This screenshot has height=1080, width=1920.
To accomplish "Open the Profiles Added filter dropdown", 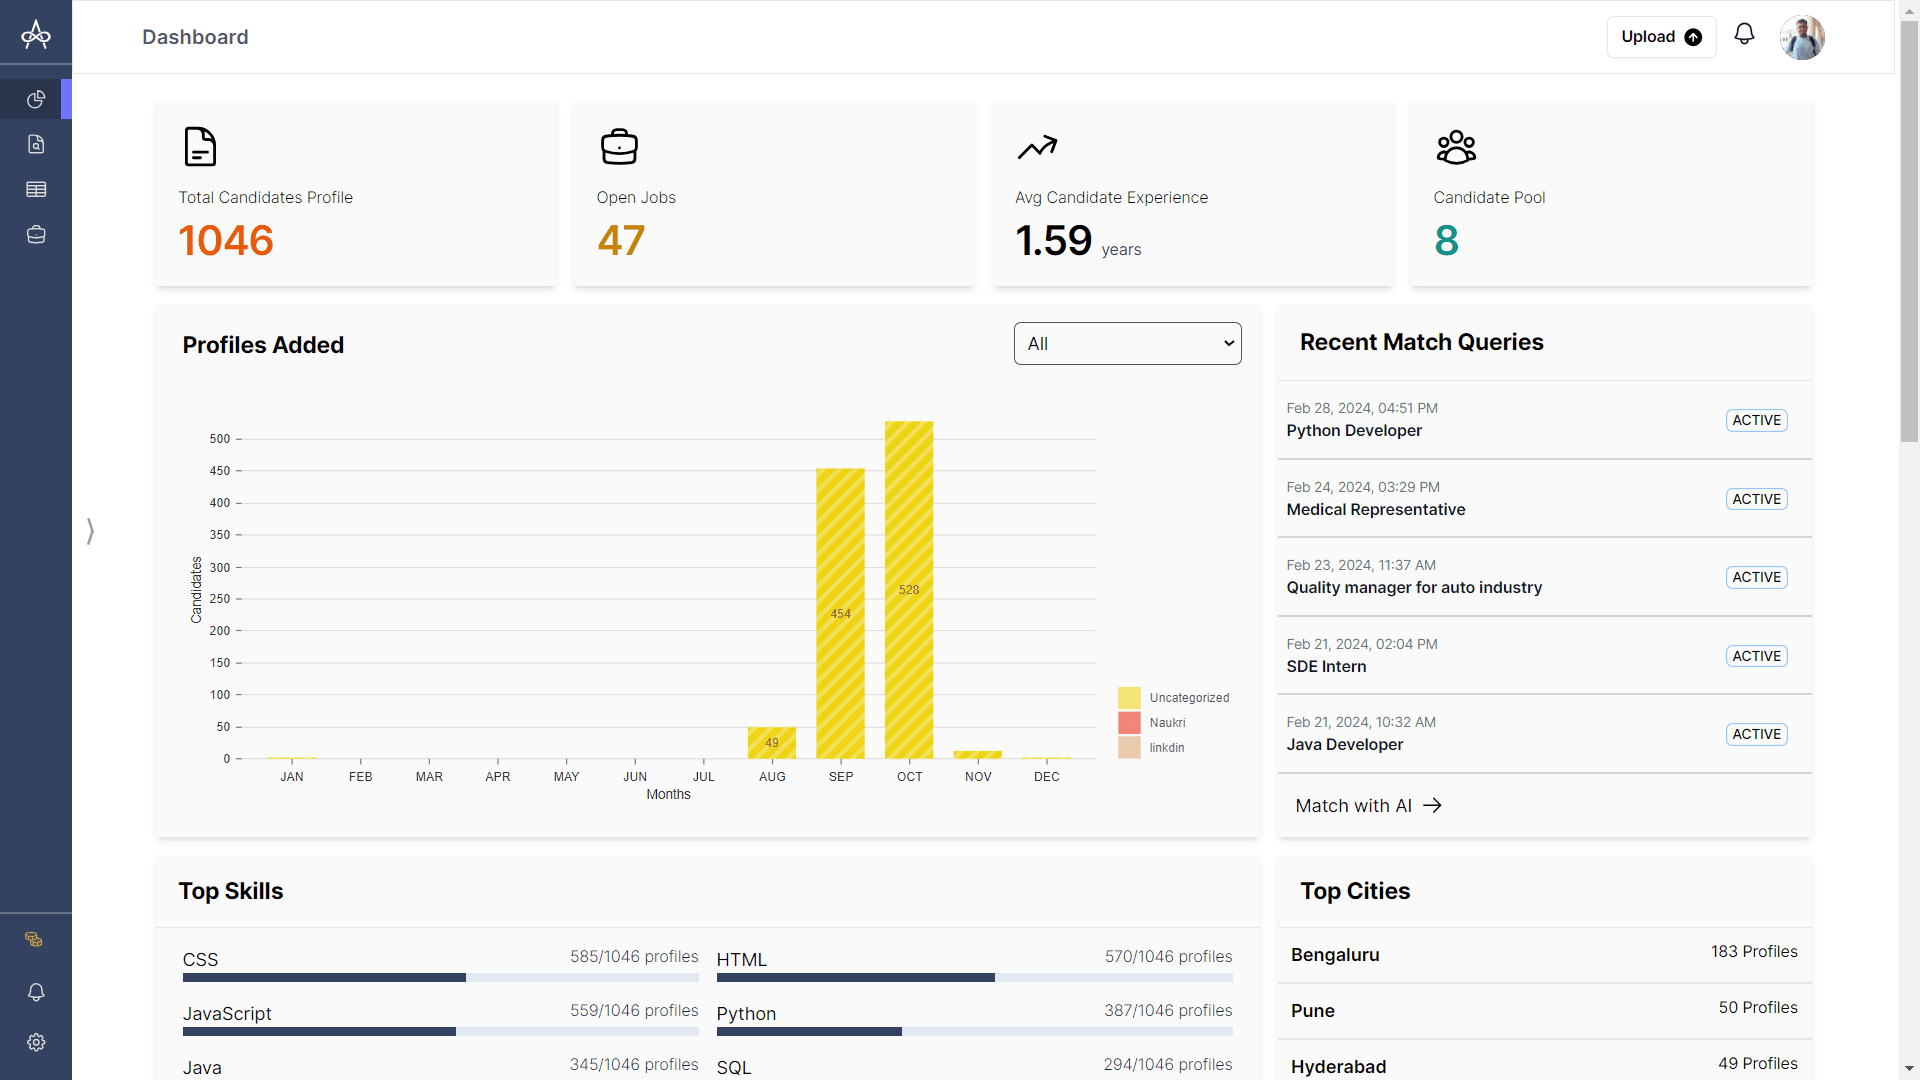I will [x=1127, y=343].
